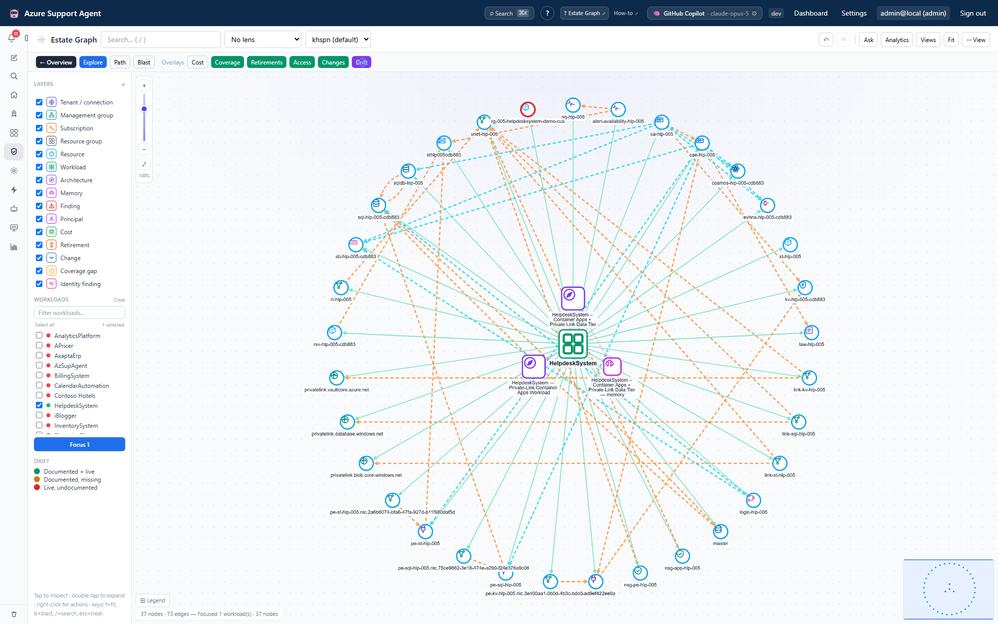
Task: Open the khspn (default) layout dropdown
Action: pyautogui.click(x=338, y=39)
